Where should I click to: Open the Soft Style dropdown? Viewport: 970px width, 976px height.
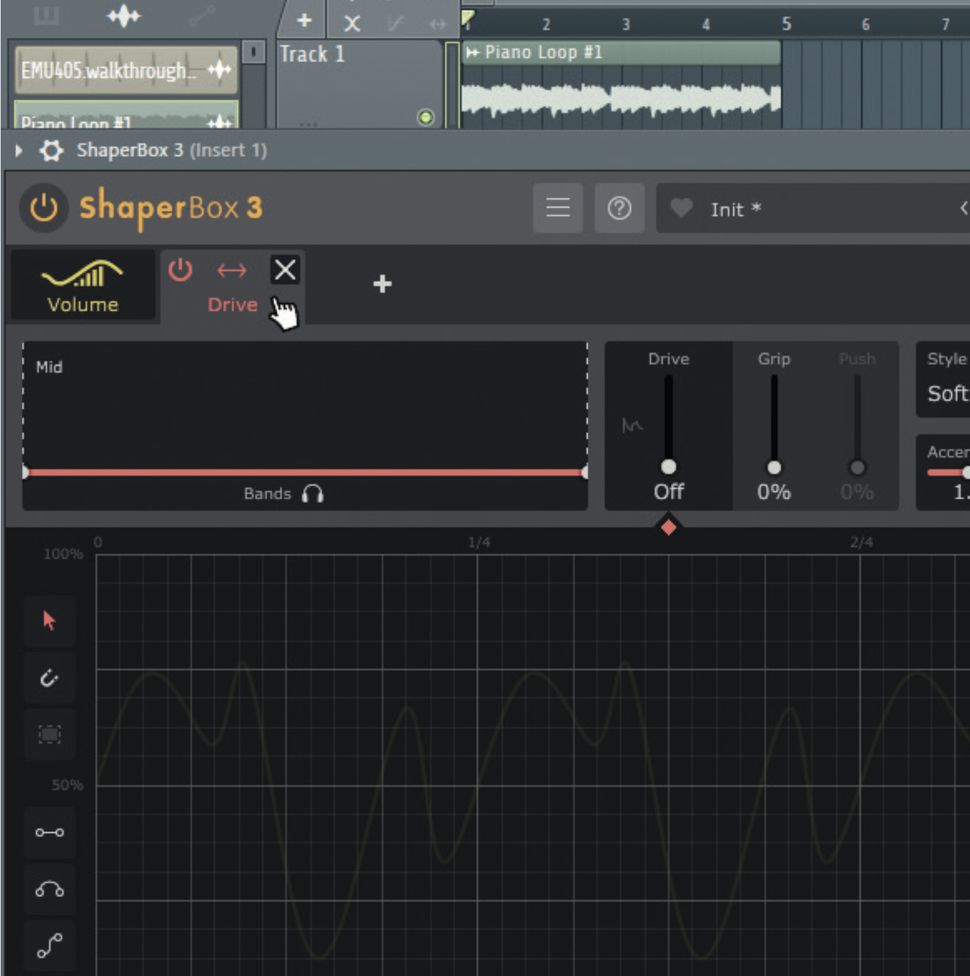tap(948, 393)
